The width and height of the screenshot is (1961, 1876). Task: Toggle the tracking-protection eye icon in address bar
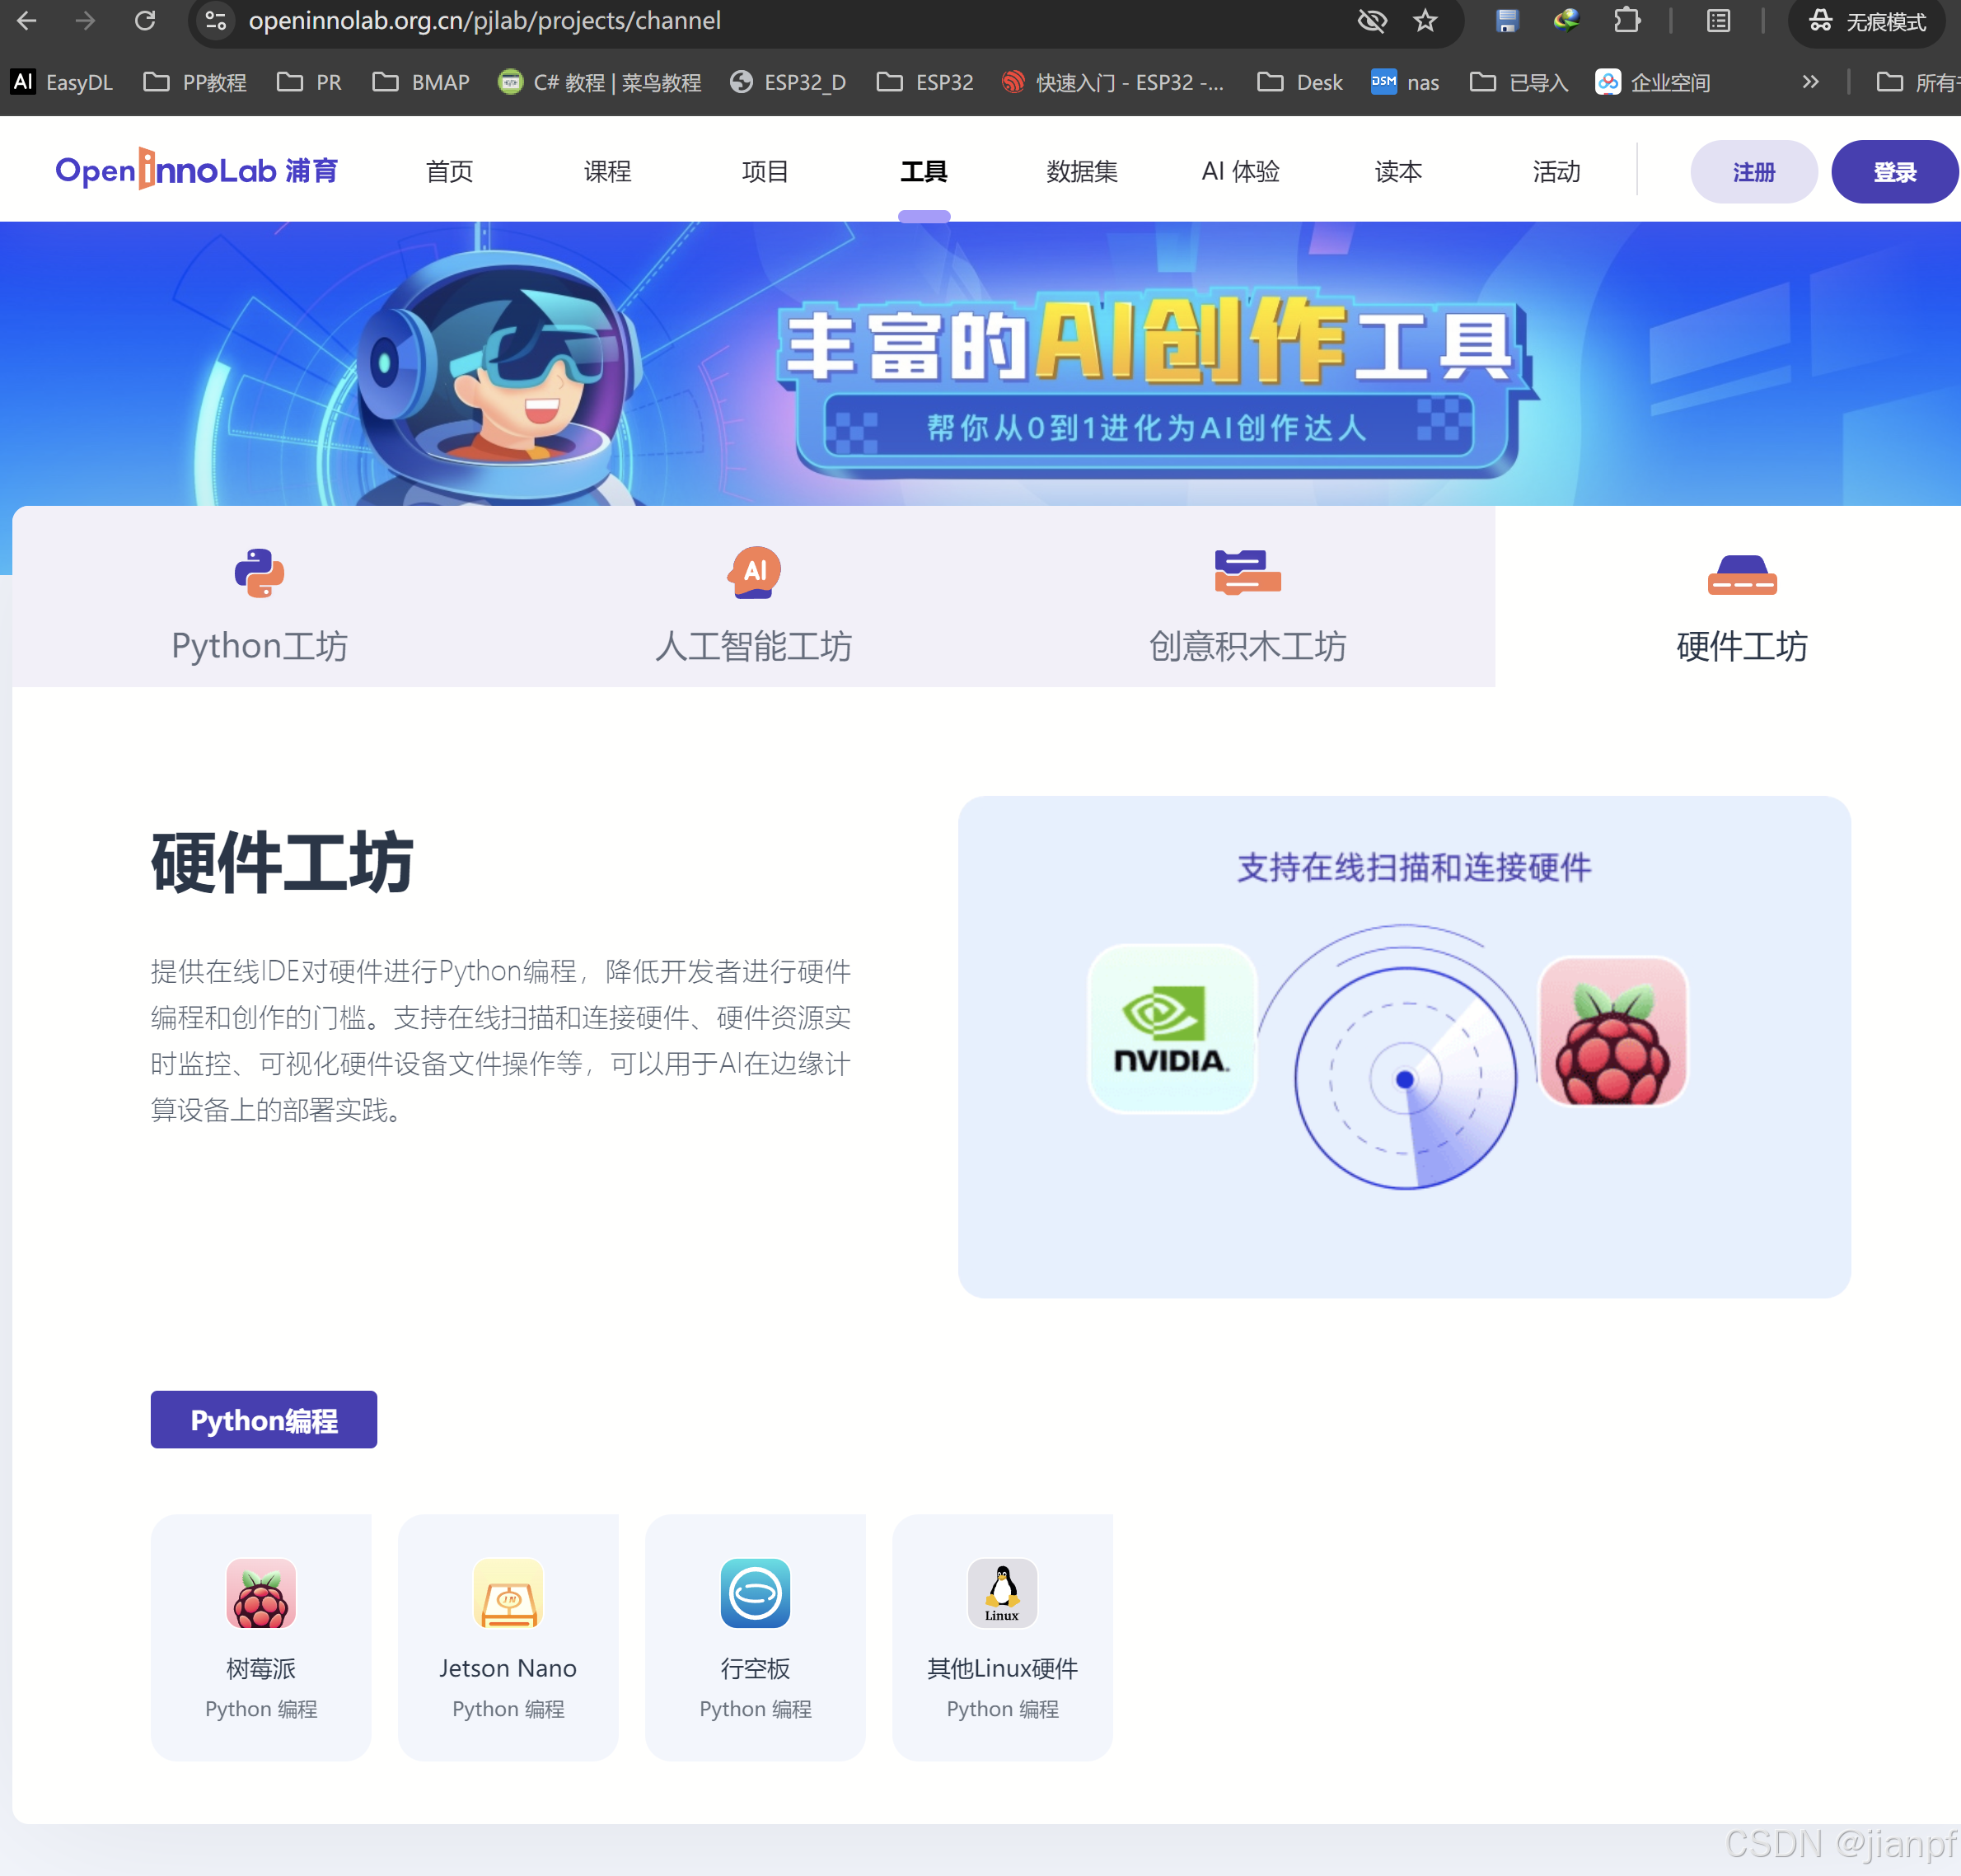[x=1372, y=21]
